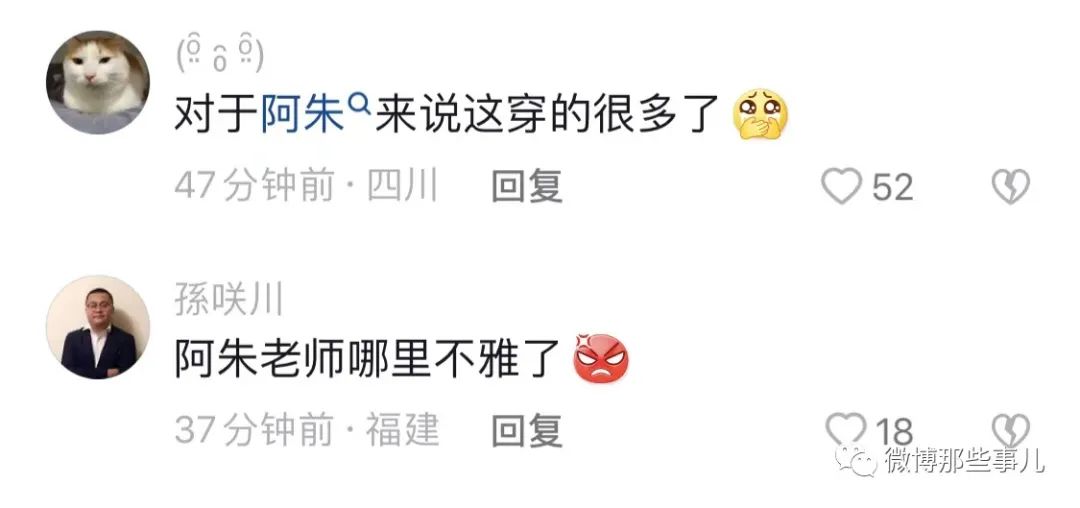
Task: Reply to the 四川 comment
Action: click(527, 187)
